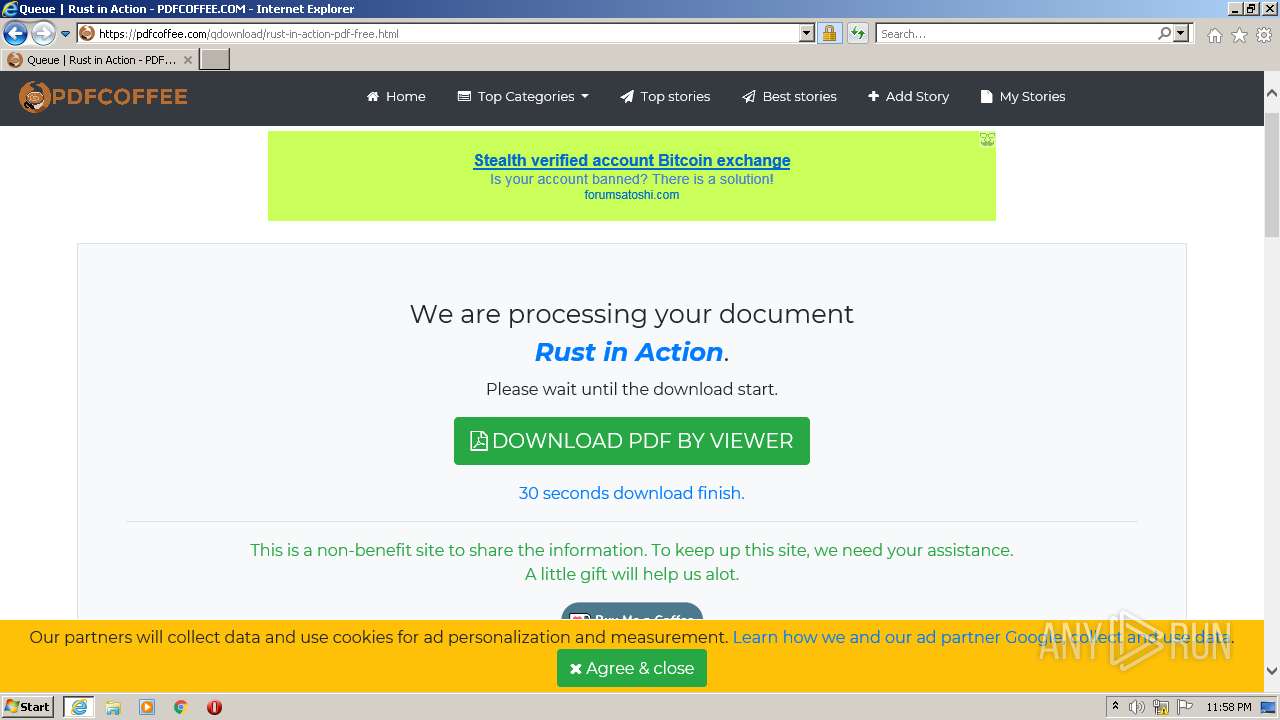
Task: Click the ad info icon on banner
Action: 987,140
